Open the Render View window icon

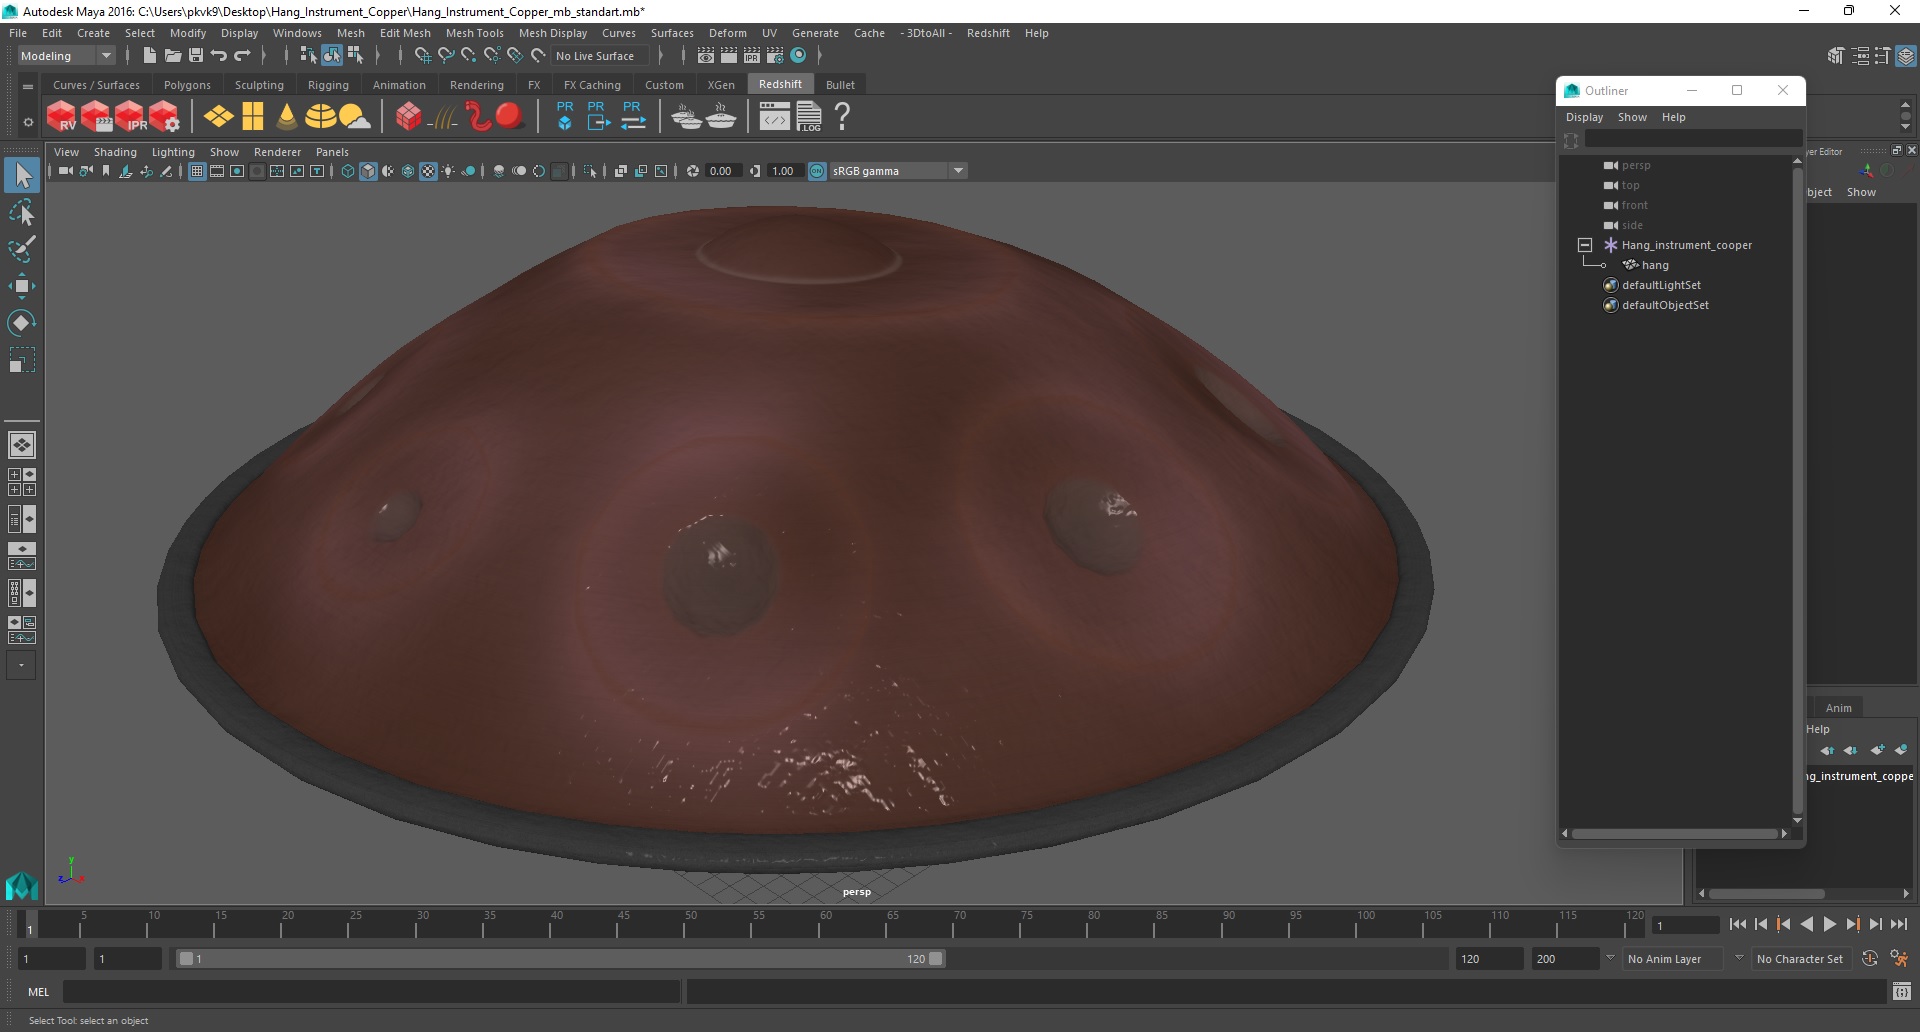point(706,56)
